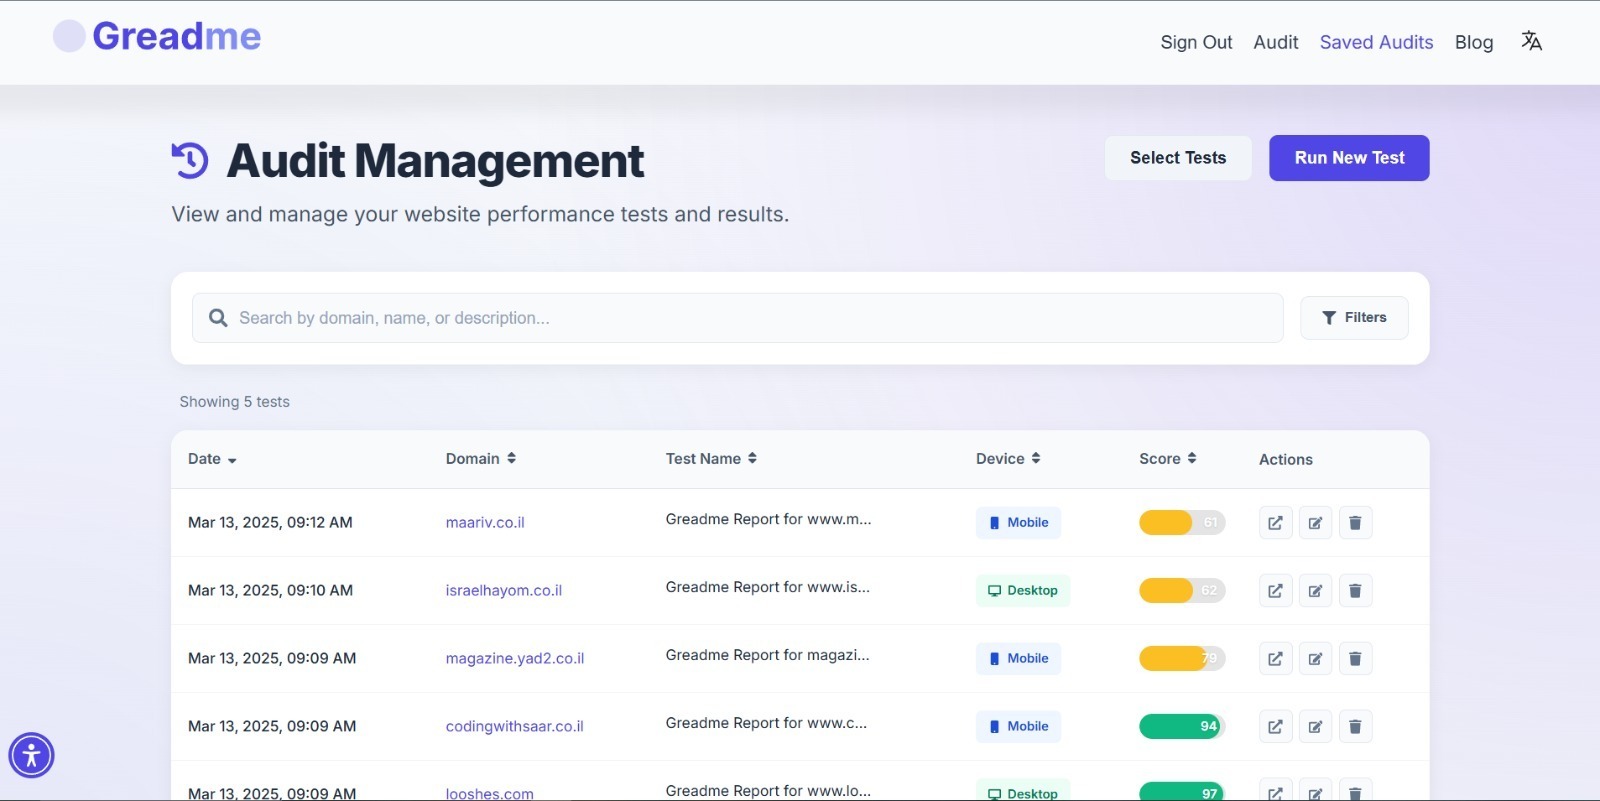1600x801 pixels.
Task: Open the Filters panel
Action: pos(1354,318)
